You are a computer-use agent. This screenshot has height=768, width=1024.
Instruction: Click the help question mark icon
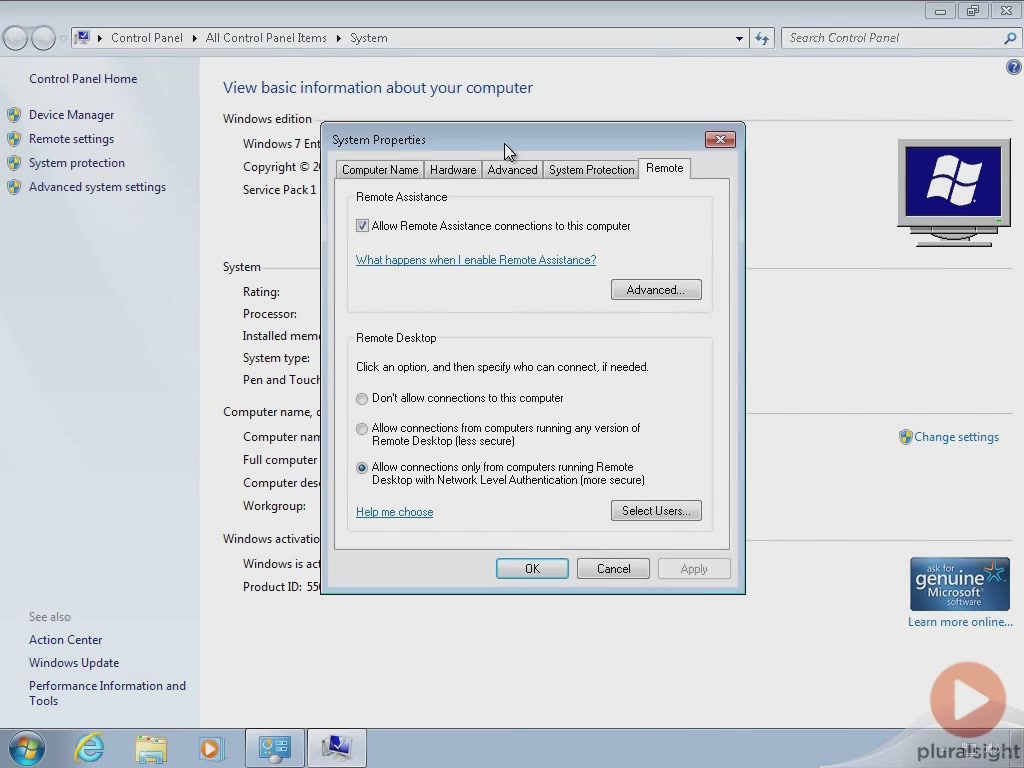point(1014,67)
